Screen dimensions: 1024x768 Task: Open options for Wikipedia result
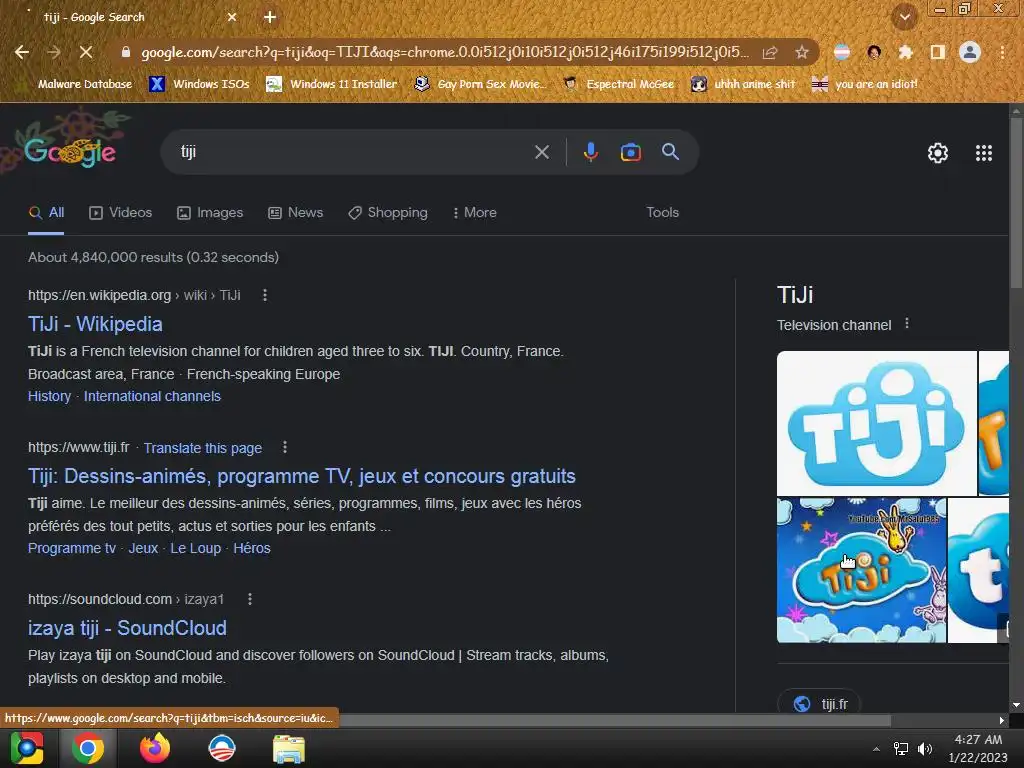(264, 295)
